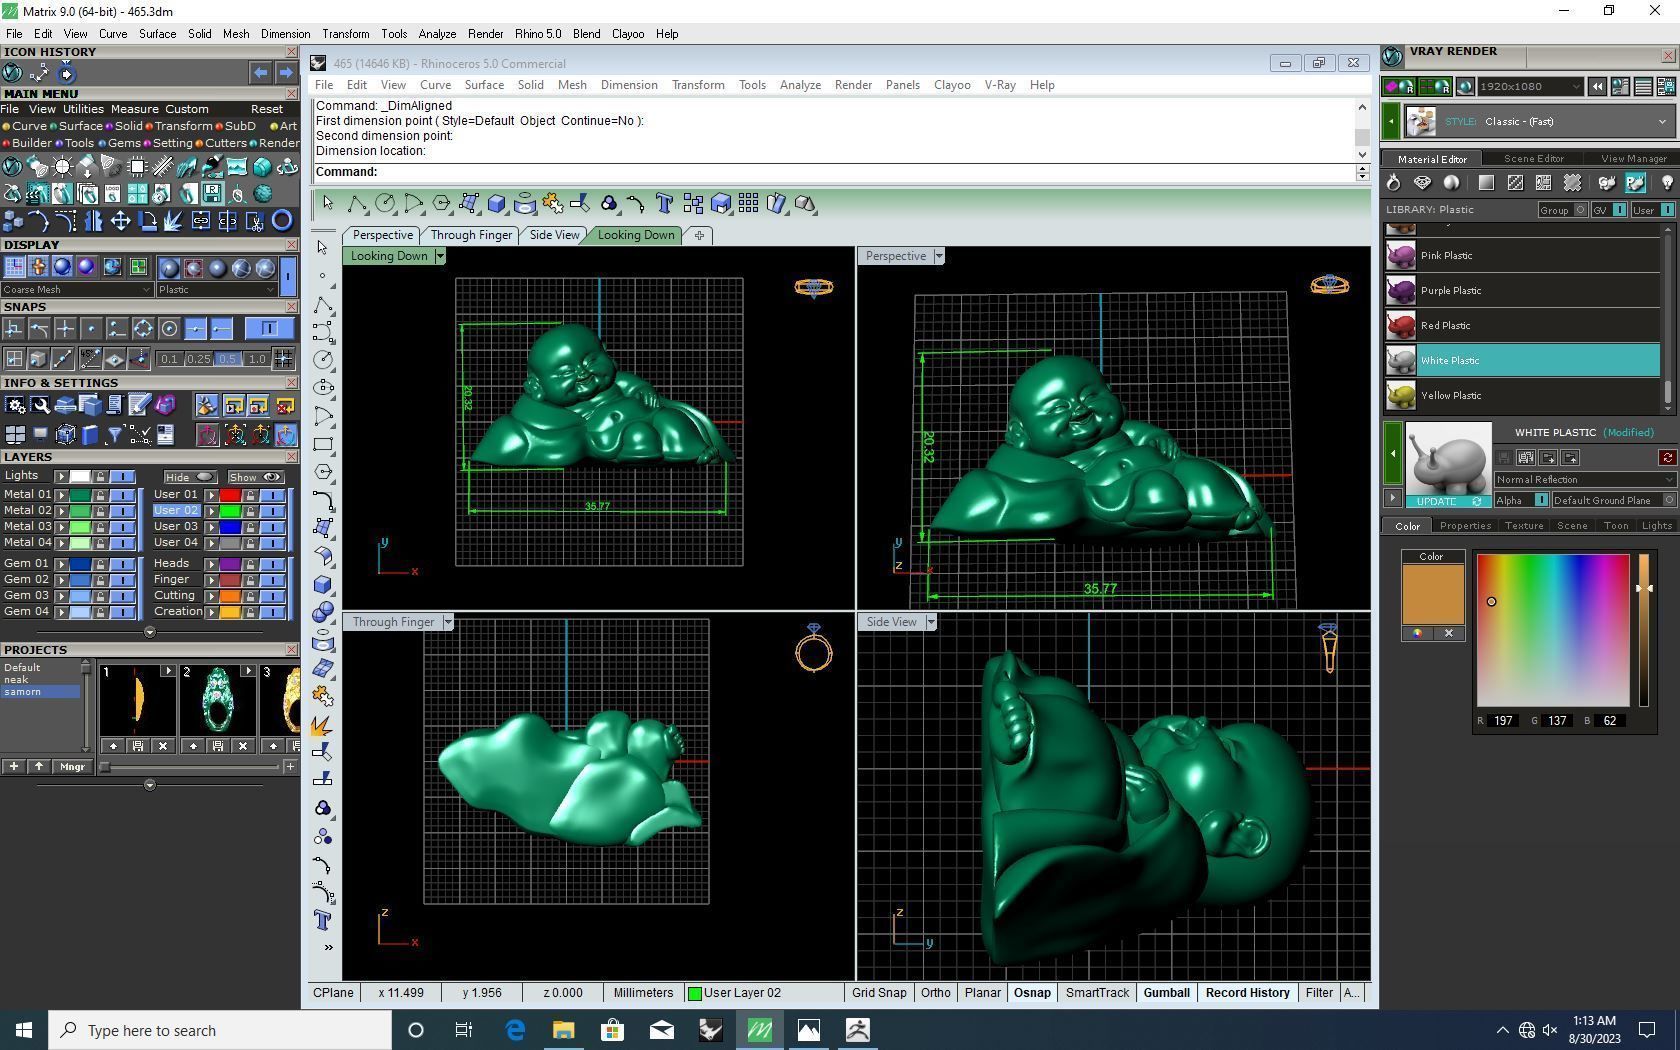
Task: Select the gem diamond material icon
Action: coord(1422,183)
